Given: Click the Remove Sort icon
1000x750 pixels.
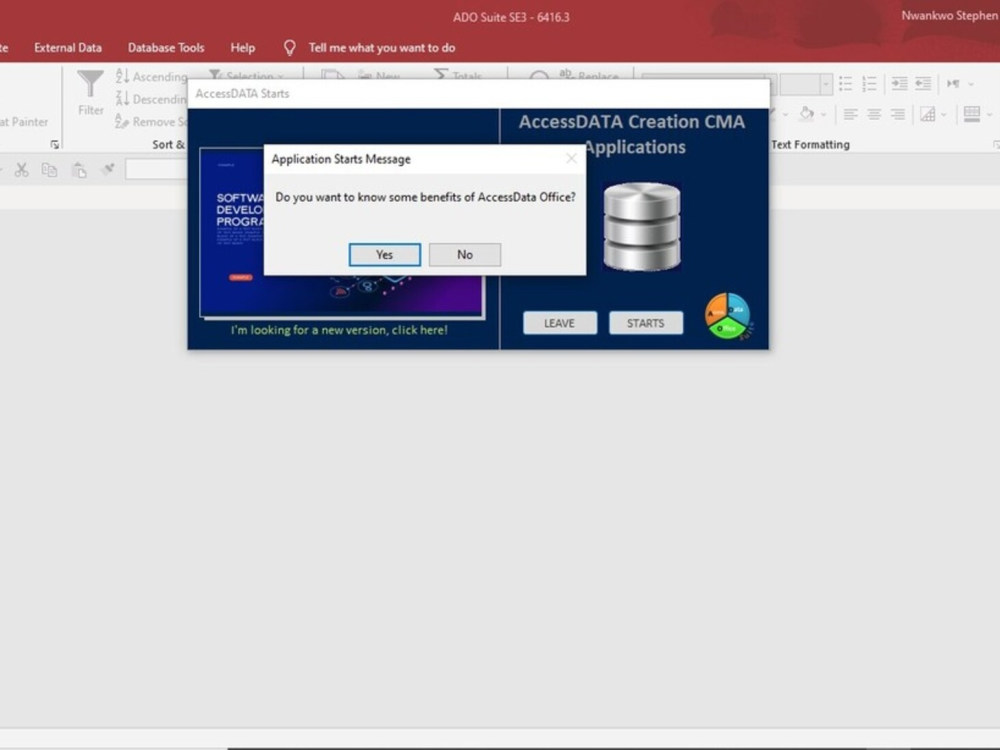Looking at the screenshot, I should 122,121.
